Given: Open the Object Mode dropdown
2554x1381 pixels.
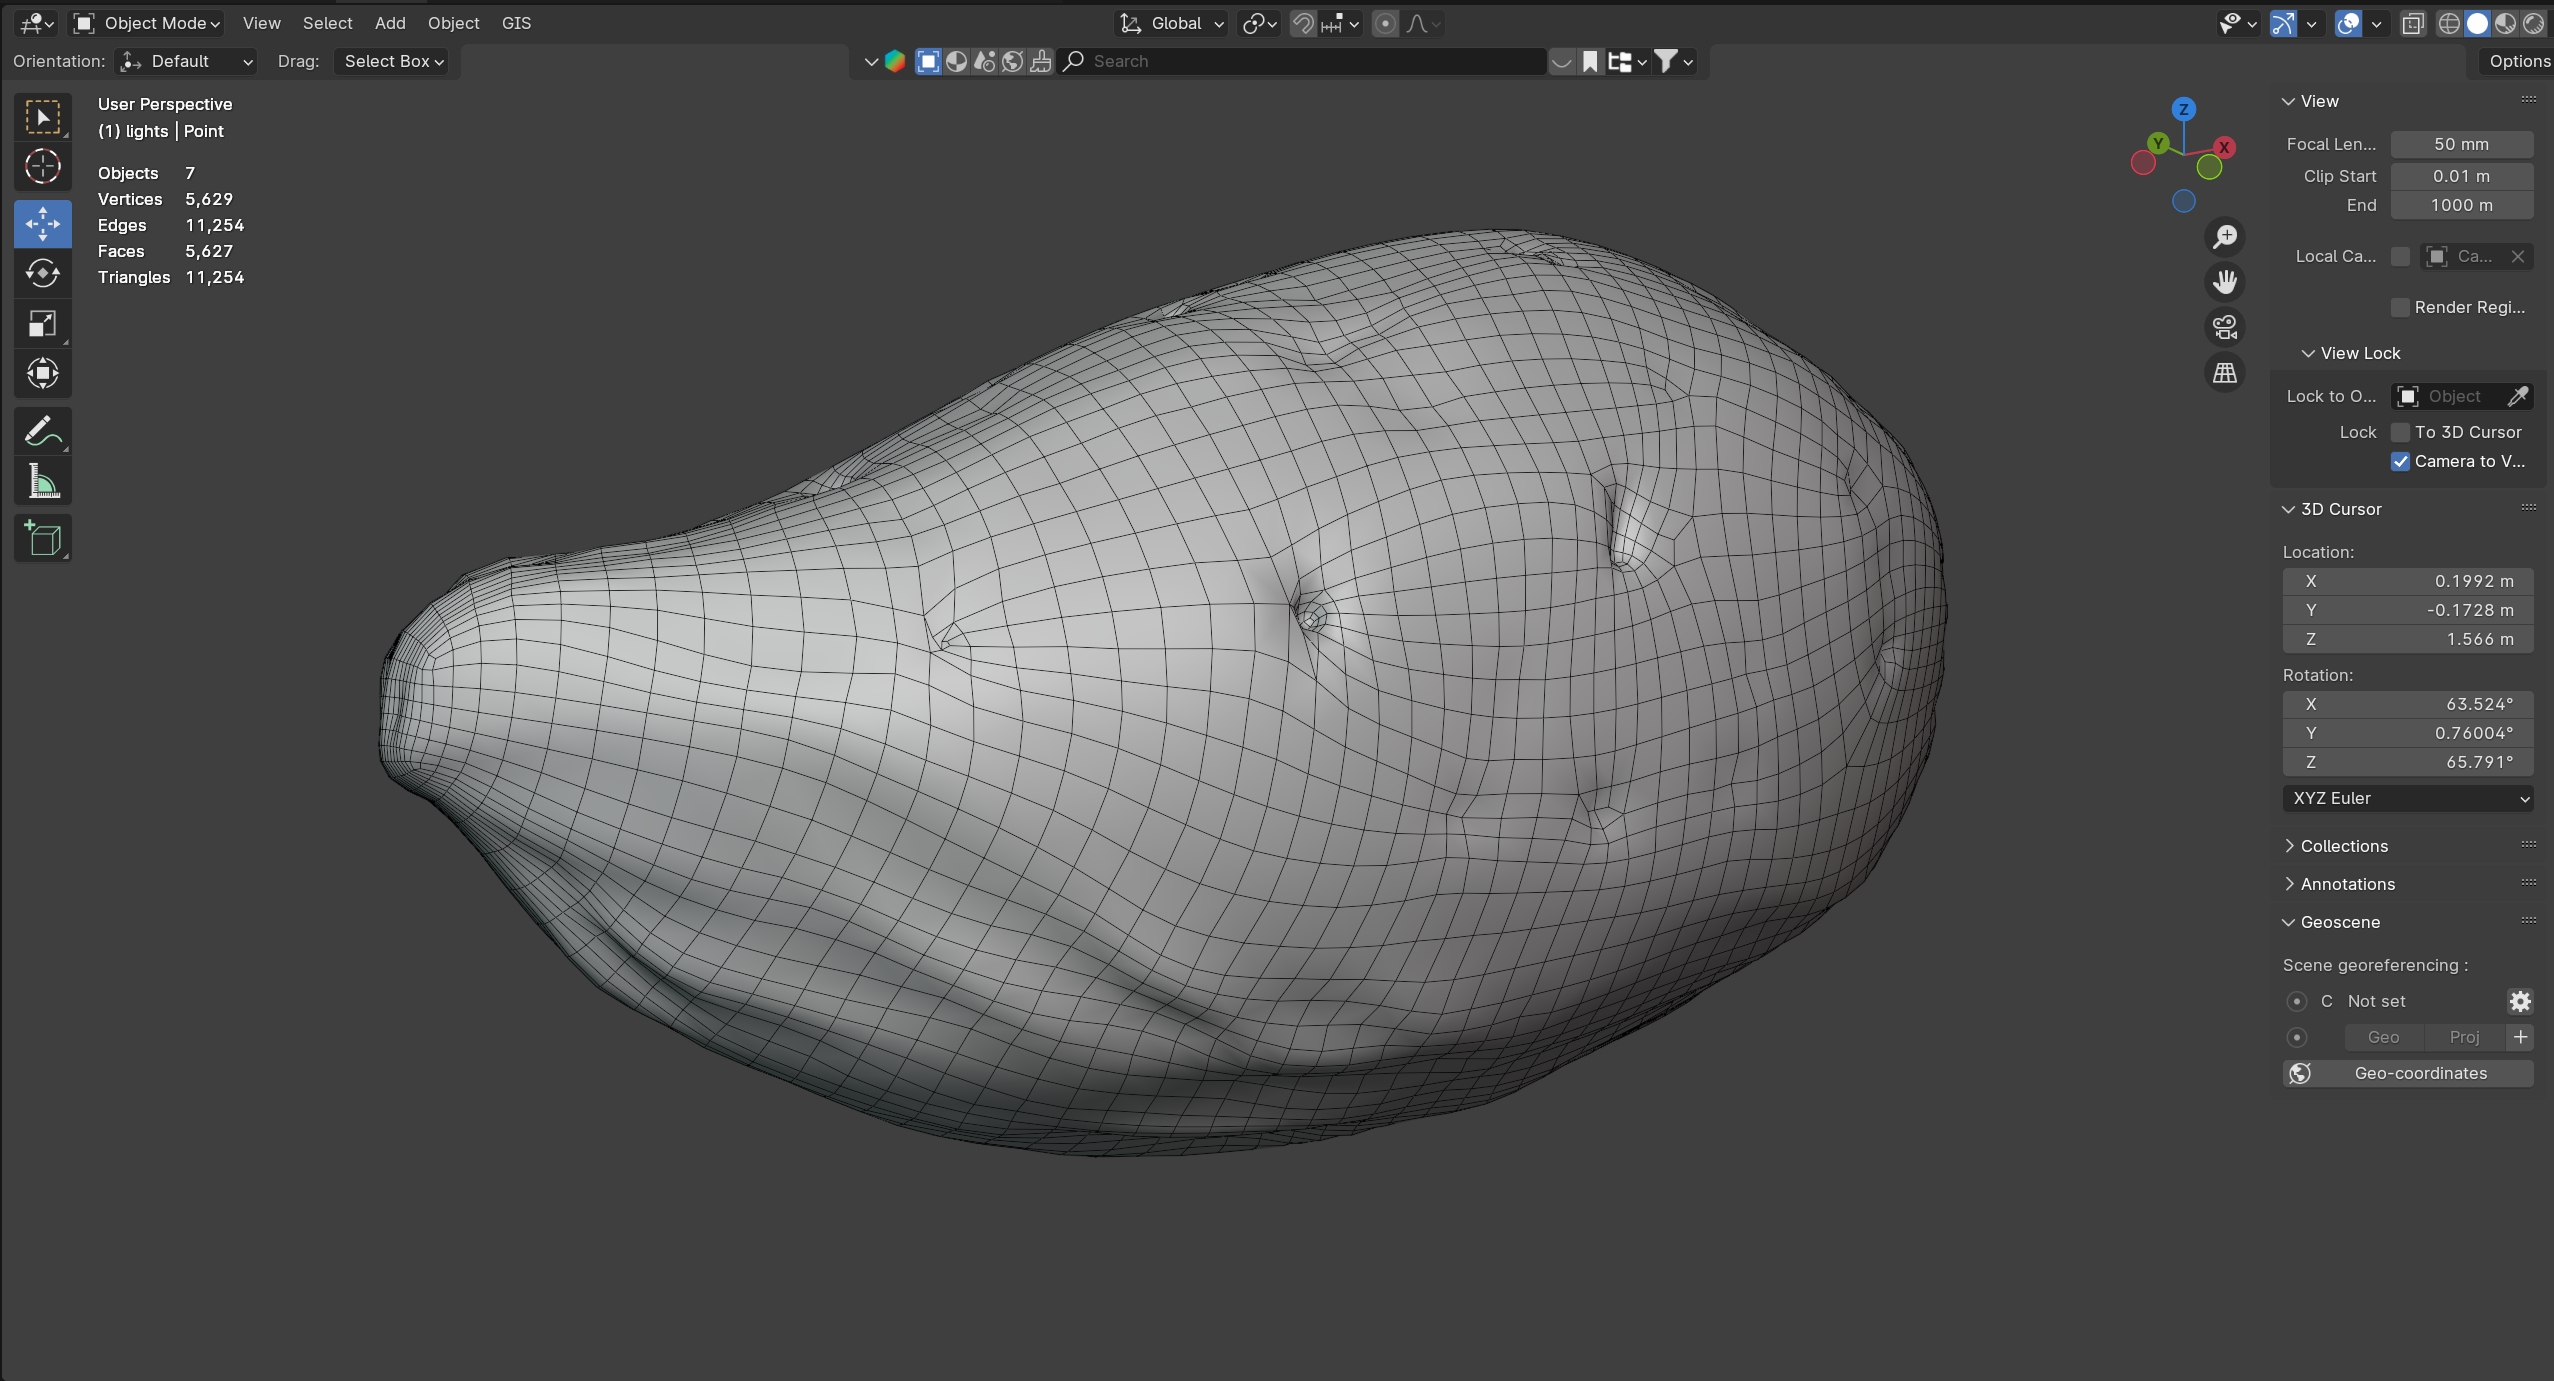Looking at the screenshot, I should 148,23.
